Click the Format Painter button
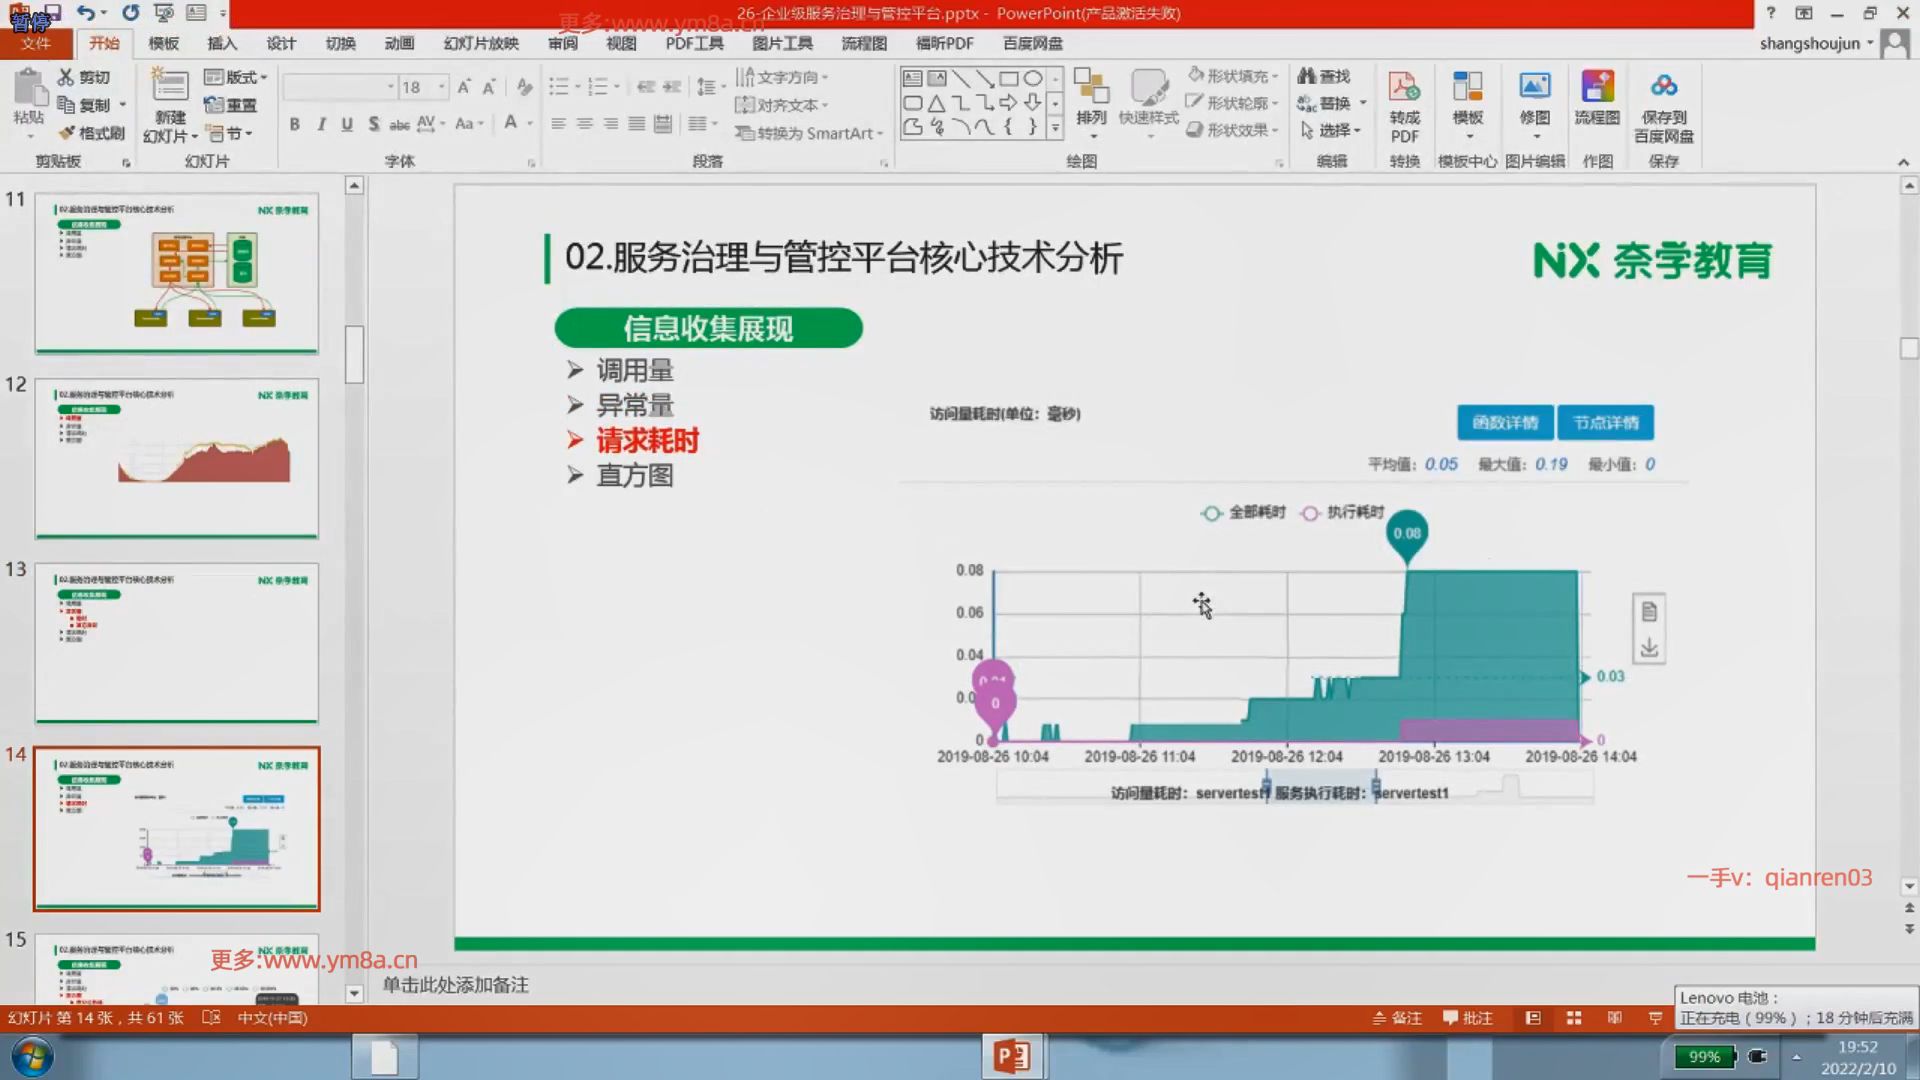 coord(92,133)
